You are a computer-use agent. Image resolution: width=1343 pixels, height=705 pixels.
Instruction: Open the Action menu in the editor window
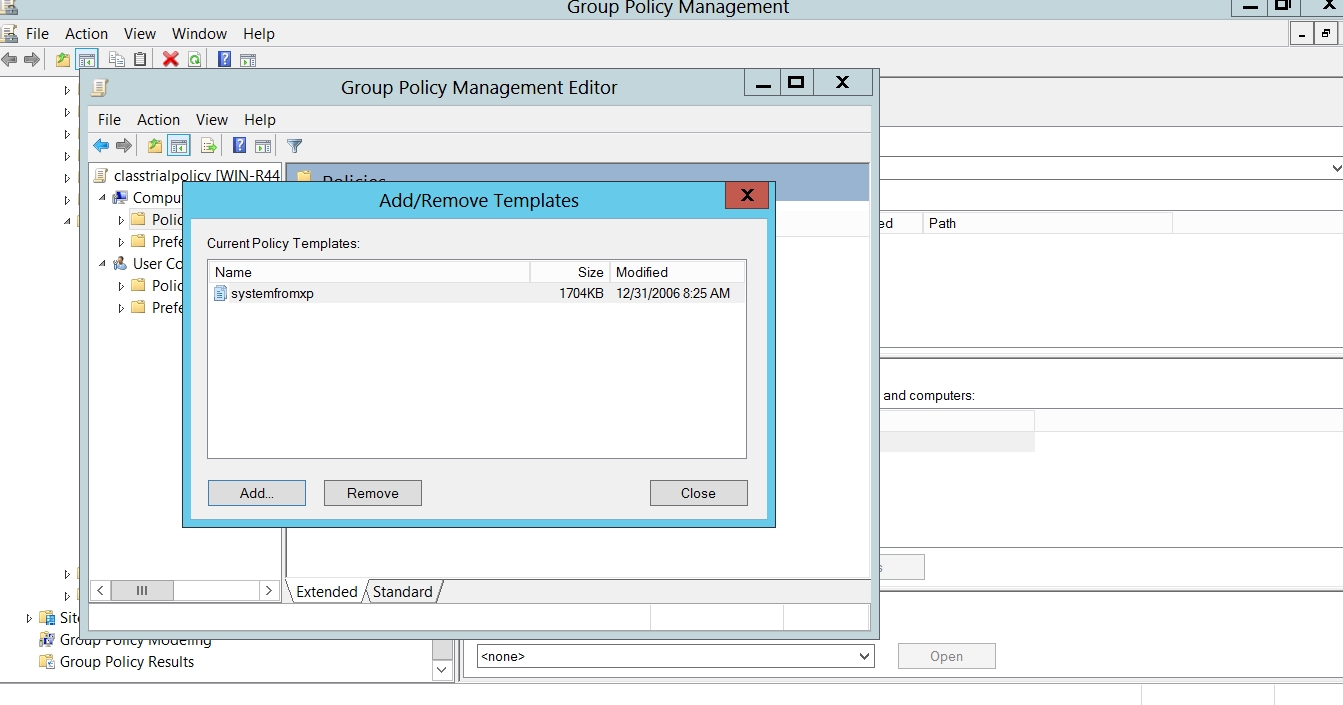pos(158,119)
